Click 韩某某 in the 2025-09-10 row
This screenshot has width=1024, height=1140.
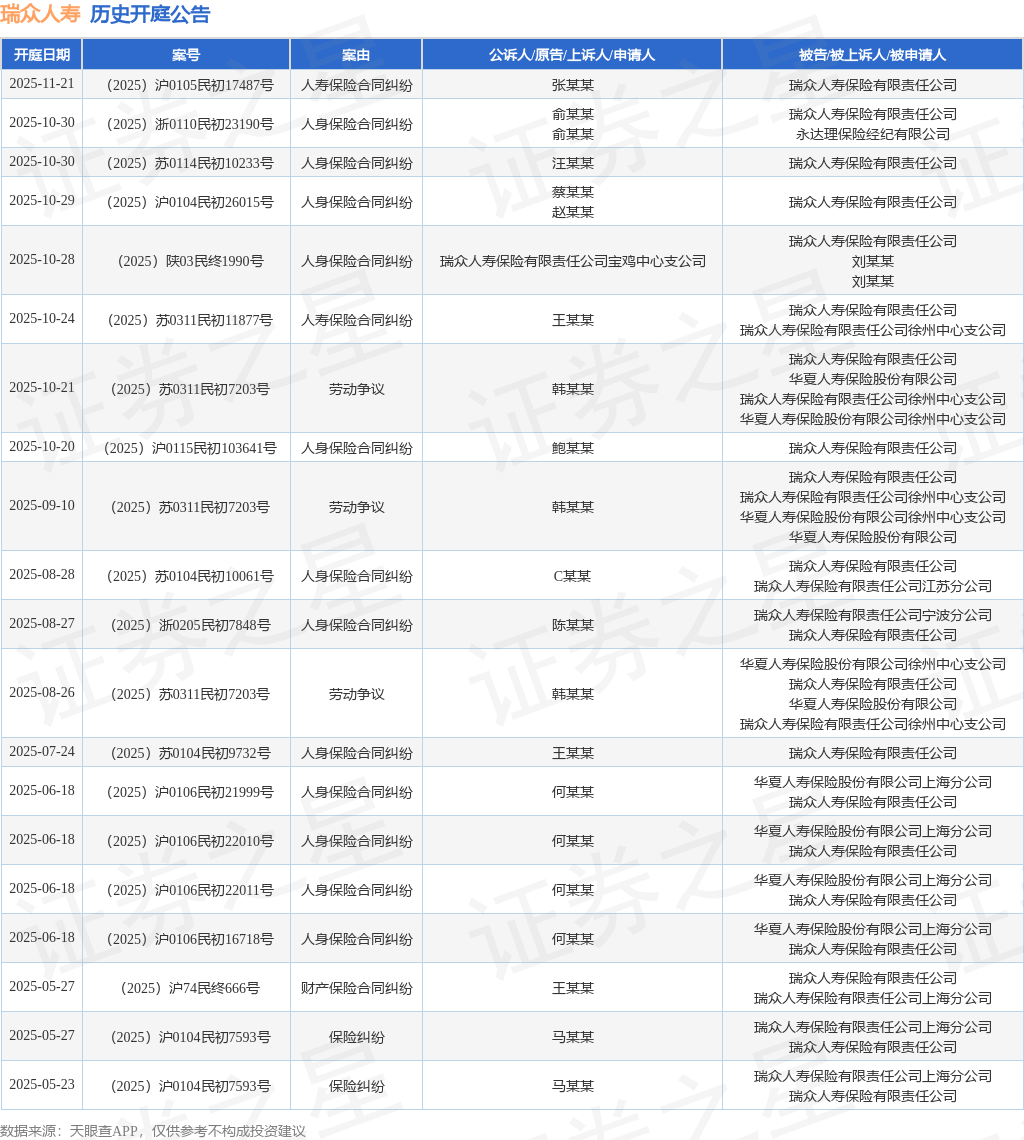[x=572, y=507]
